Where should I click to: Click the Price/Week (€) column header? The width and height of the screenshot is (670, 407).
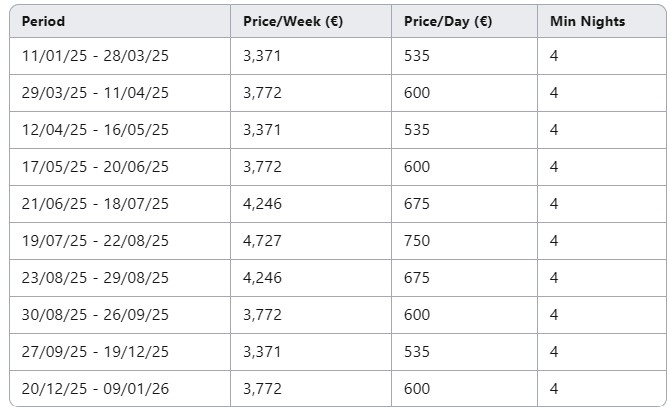pos(311,21)
